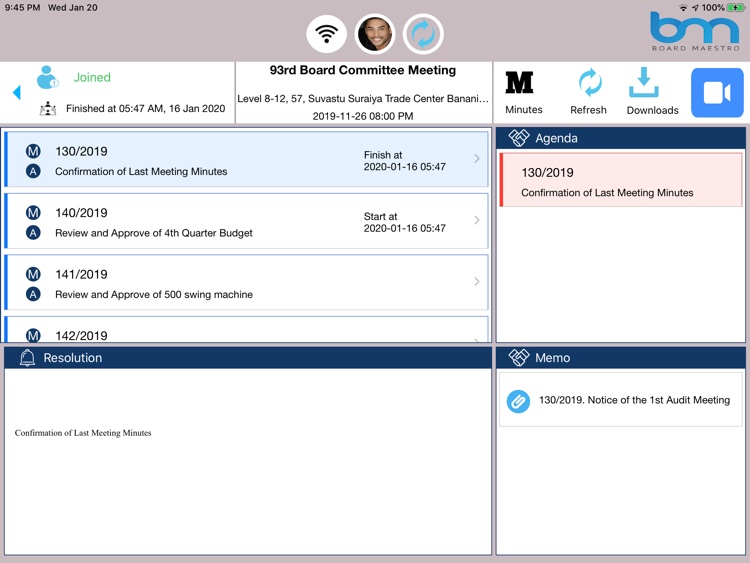Tap the meeting date 2019-11-26 08:00 PM
This screenshot has height=563, width=750.
pos(363,116)
